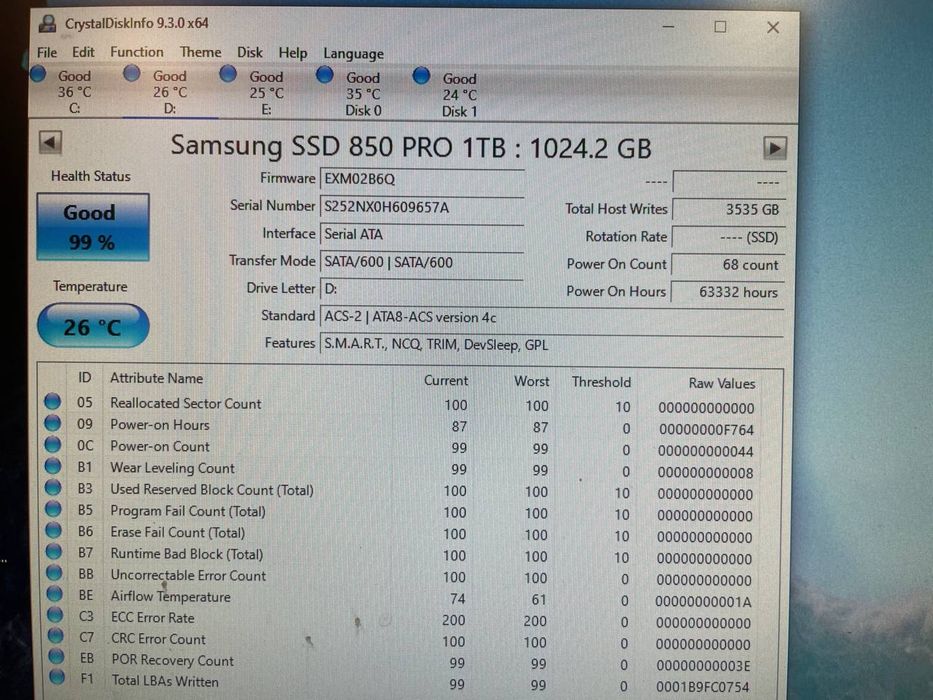933x700 pixels.
Task: Select the Total LBAs Written attribute name
Action: pyautogui.click(x=165, y=682)
